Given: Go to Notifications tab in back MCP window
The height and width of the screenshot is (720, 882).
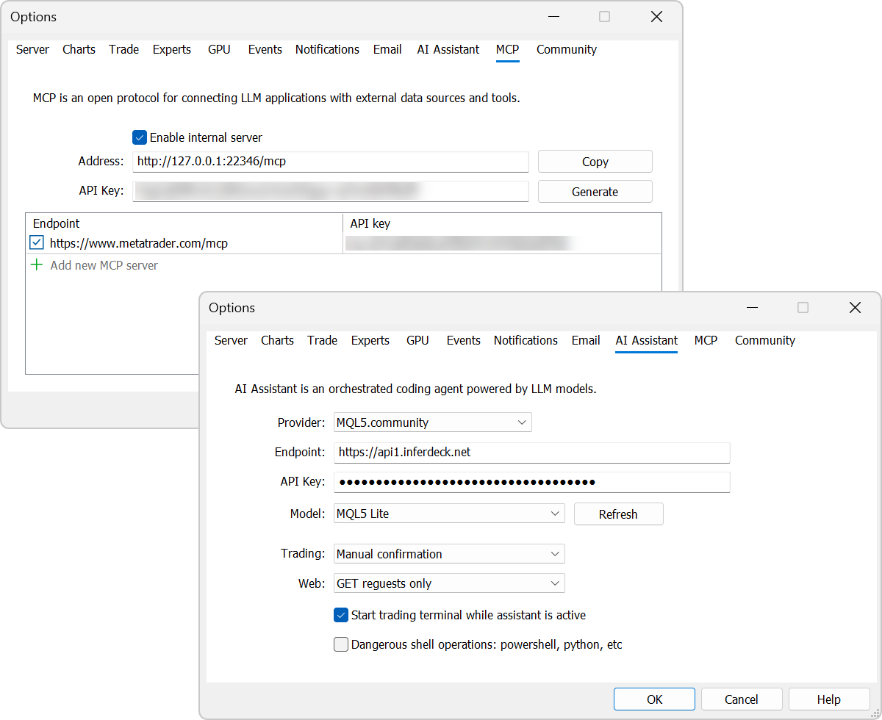Looking at the screenshot, I should click(327, 50).
